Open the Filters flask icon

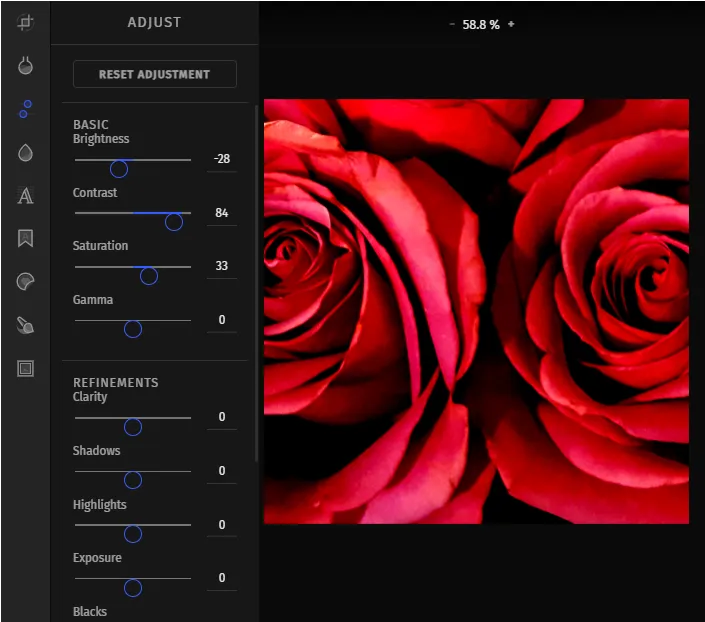(x=25, y=65)
